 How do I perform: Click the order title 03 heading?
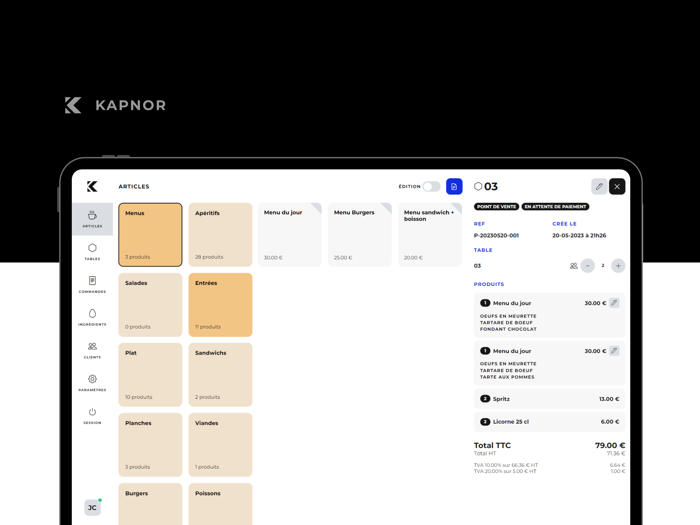tap(491, 186)
